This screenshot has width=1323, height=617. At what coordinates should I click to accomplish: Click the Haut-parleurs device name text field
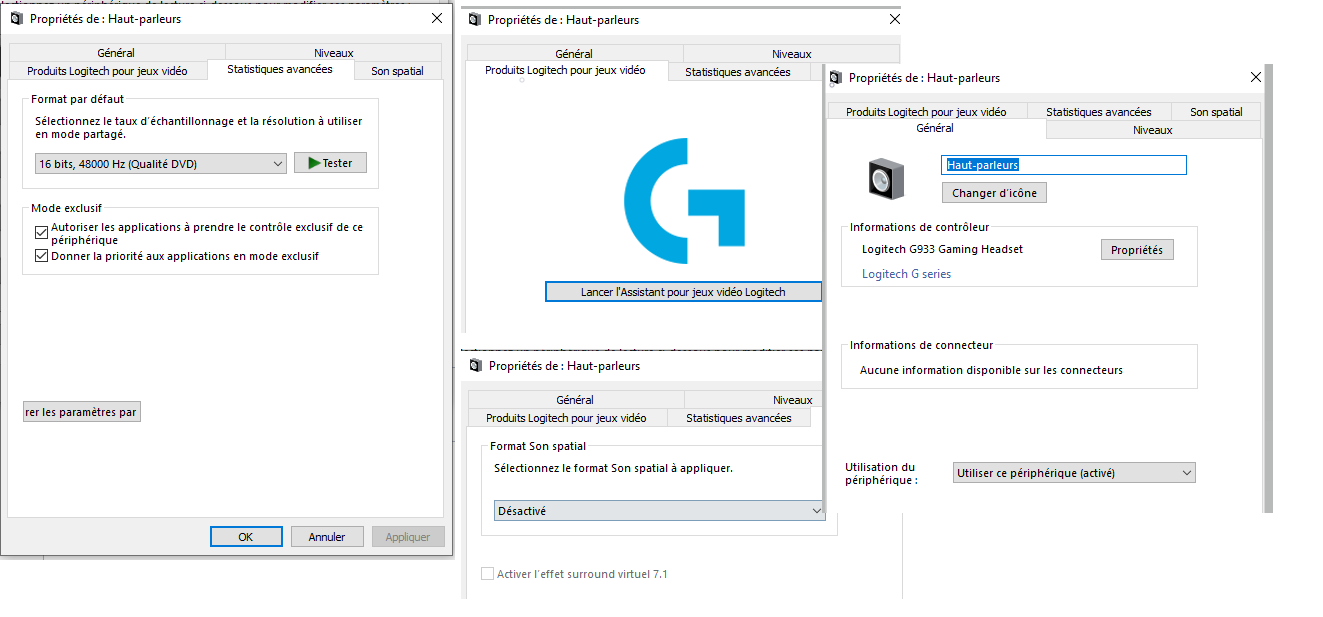[x=1063, y=165]
